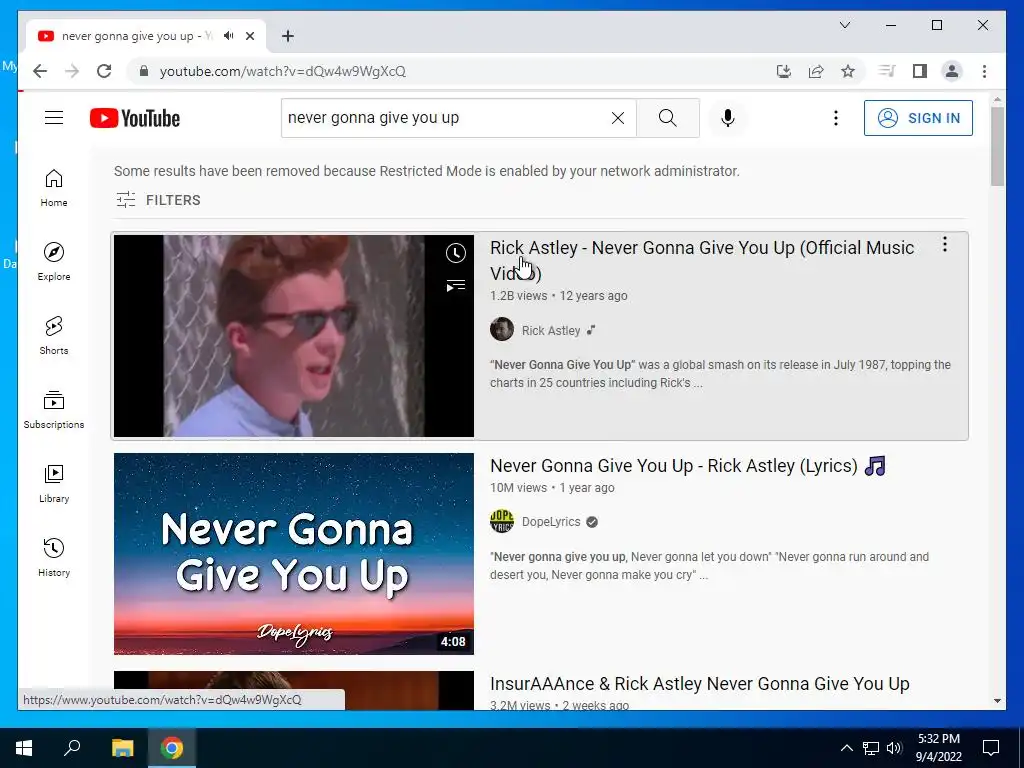Expand the FILTERS options
The image size is (1024, 768).
point(158,200)
